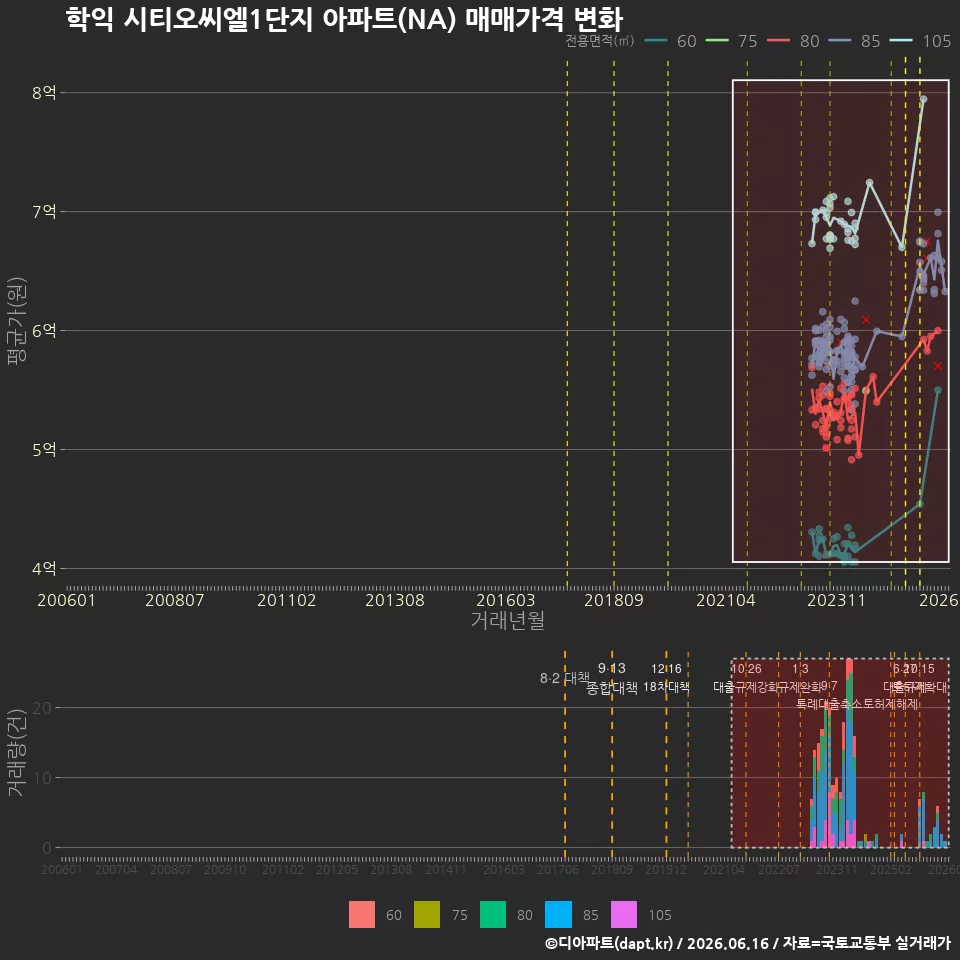The height and width of the screenshot is (960, 960).
Task: Click the 105㎡ peak point near 7.2억
Action: tap(869, 182)
